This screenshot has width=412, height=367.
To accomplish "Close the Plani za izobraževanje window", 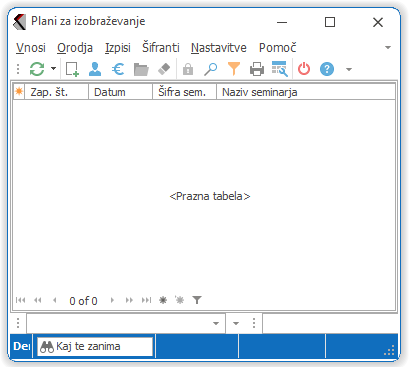I will (x=378, y=22).
